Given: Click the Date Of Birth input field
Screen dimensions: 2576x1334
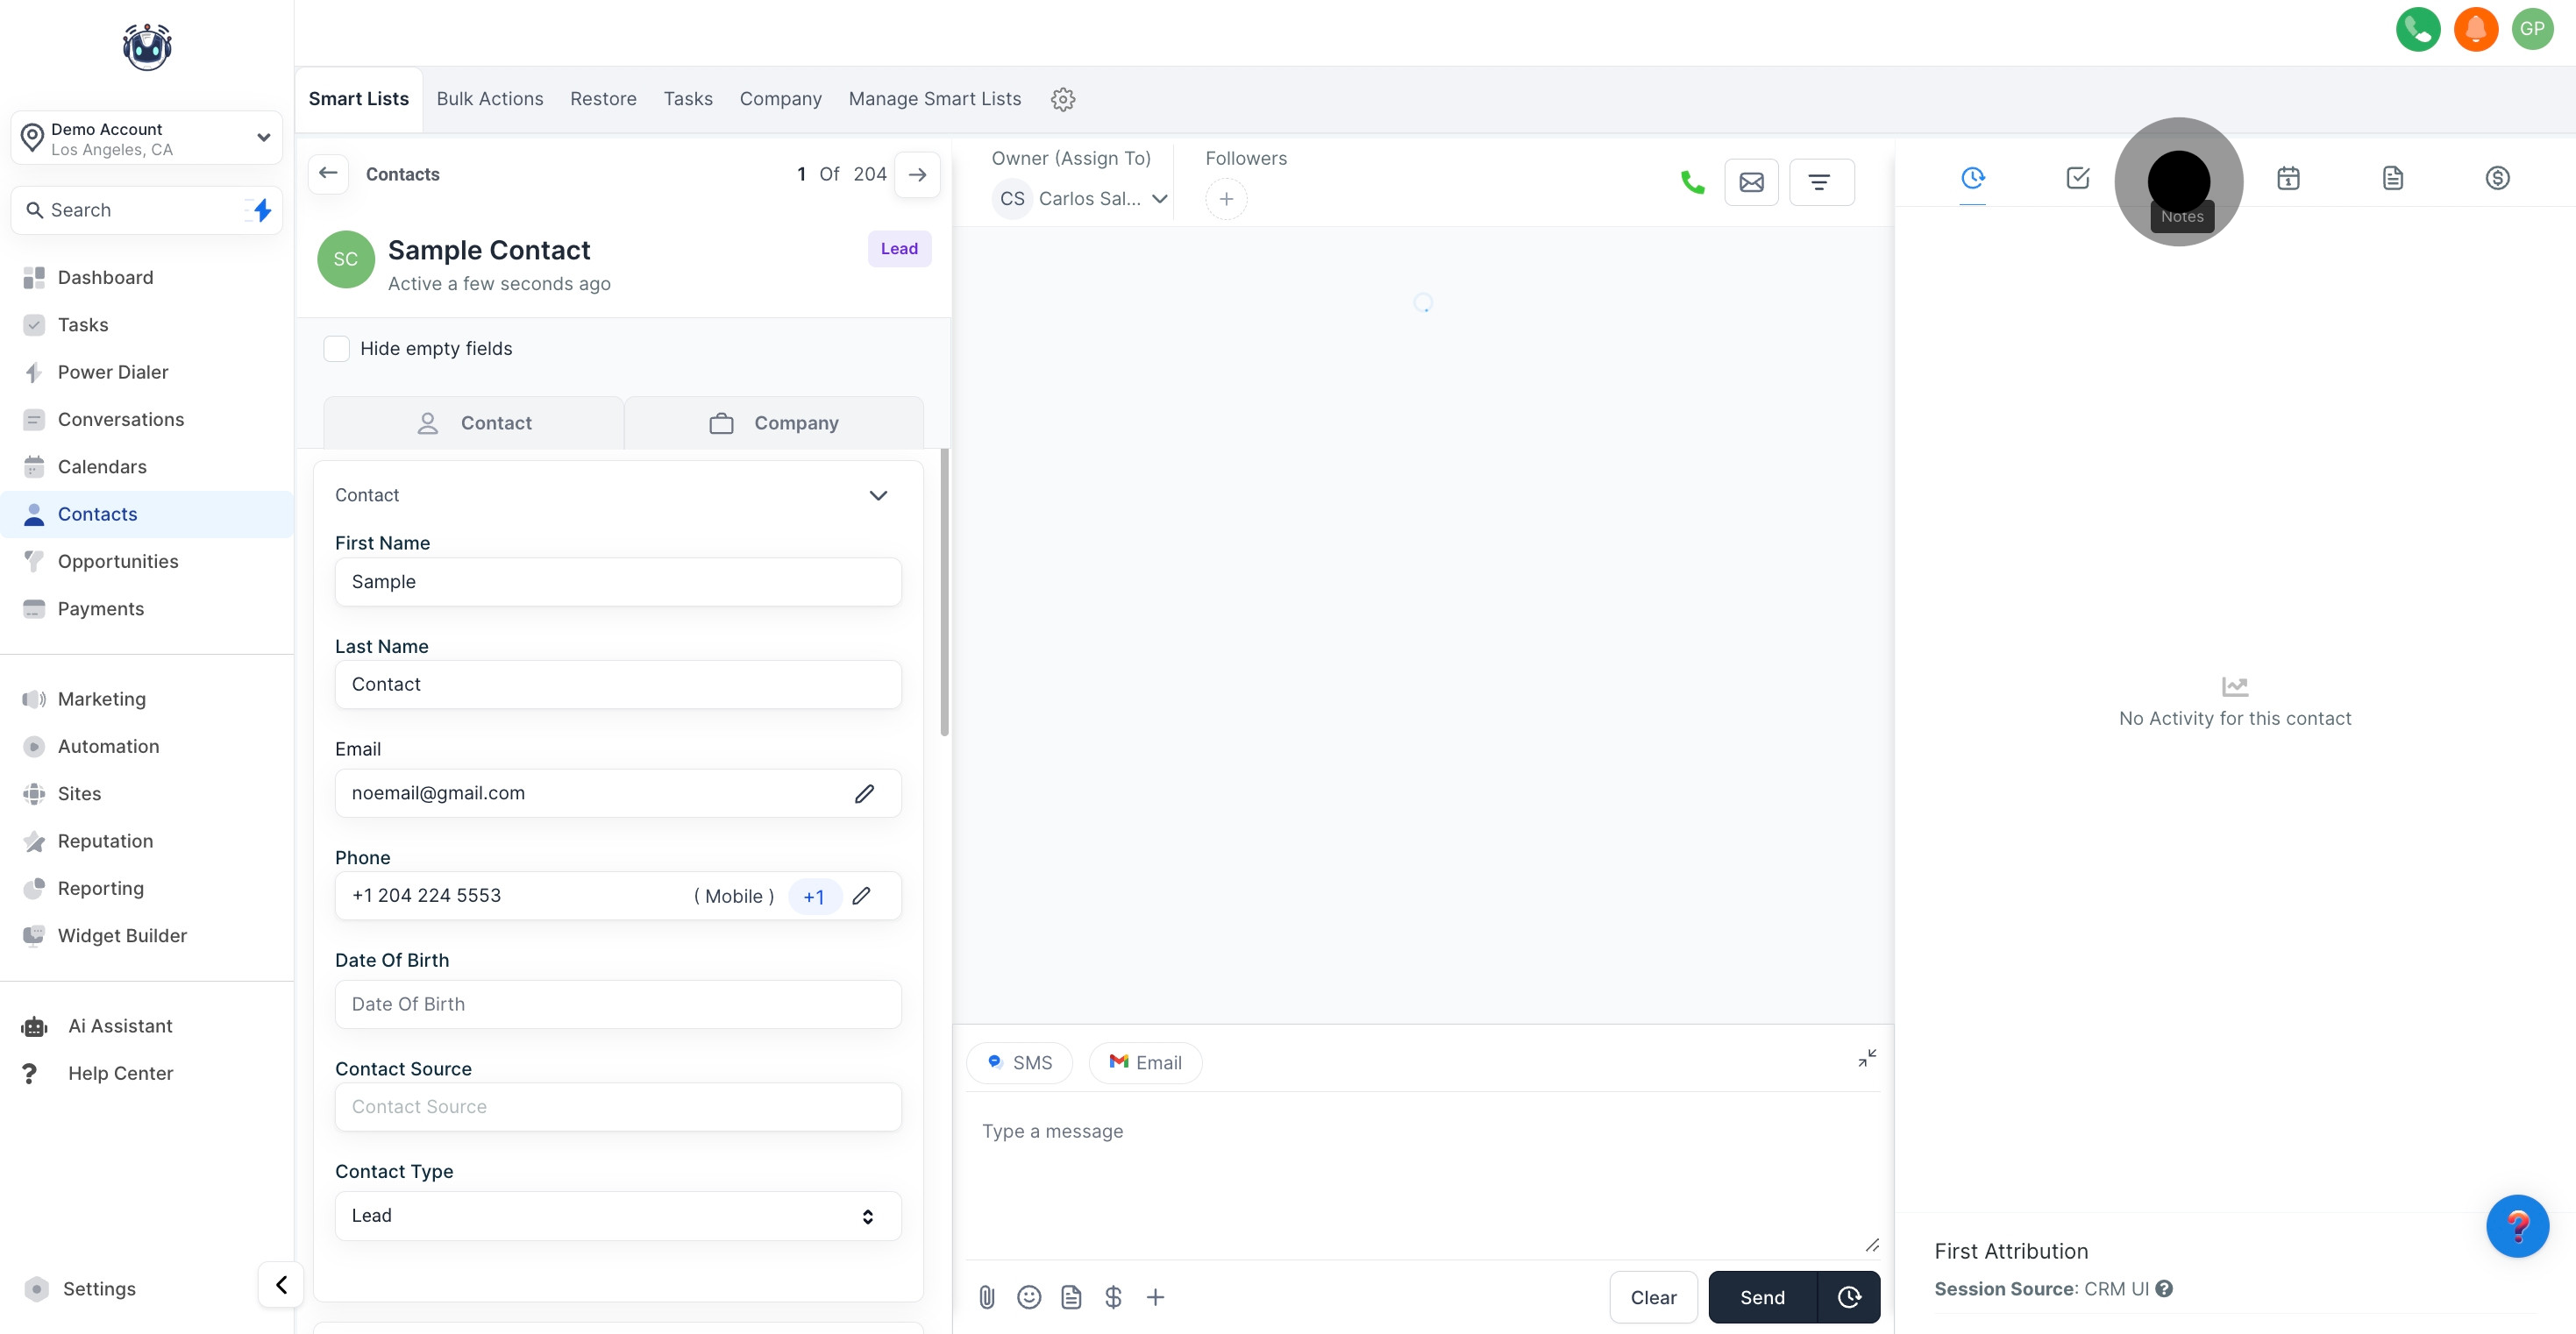Looking at the screenshot, I should [x=617, y=1004].
